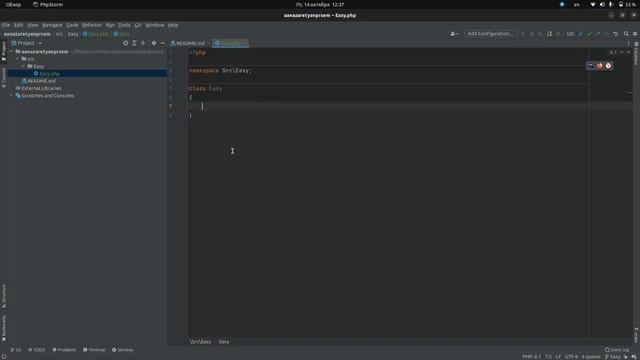Screen dimensions: 640x360
Task: Open file in Chrome browser icon
Action: point(609,65)
